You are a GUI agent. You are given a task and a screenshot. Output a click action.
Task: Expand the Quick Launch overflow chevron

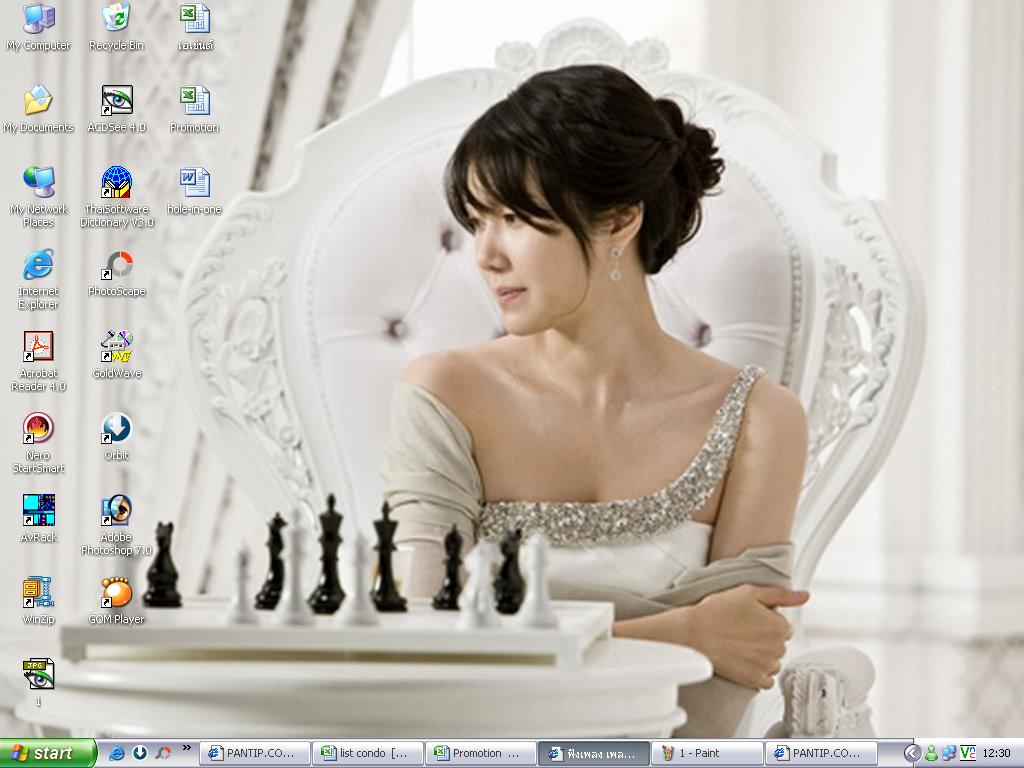click(187, 748)
